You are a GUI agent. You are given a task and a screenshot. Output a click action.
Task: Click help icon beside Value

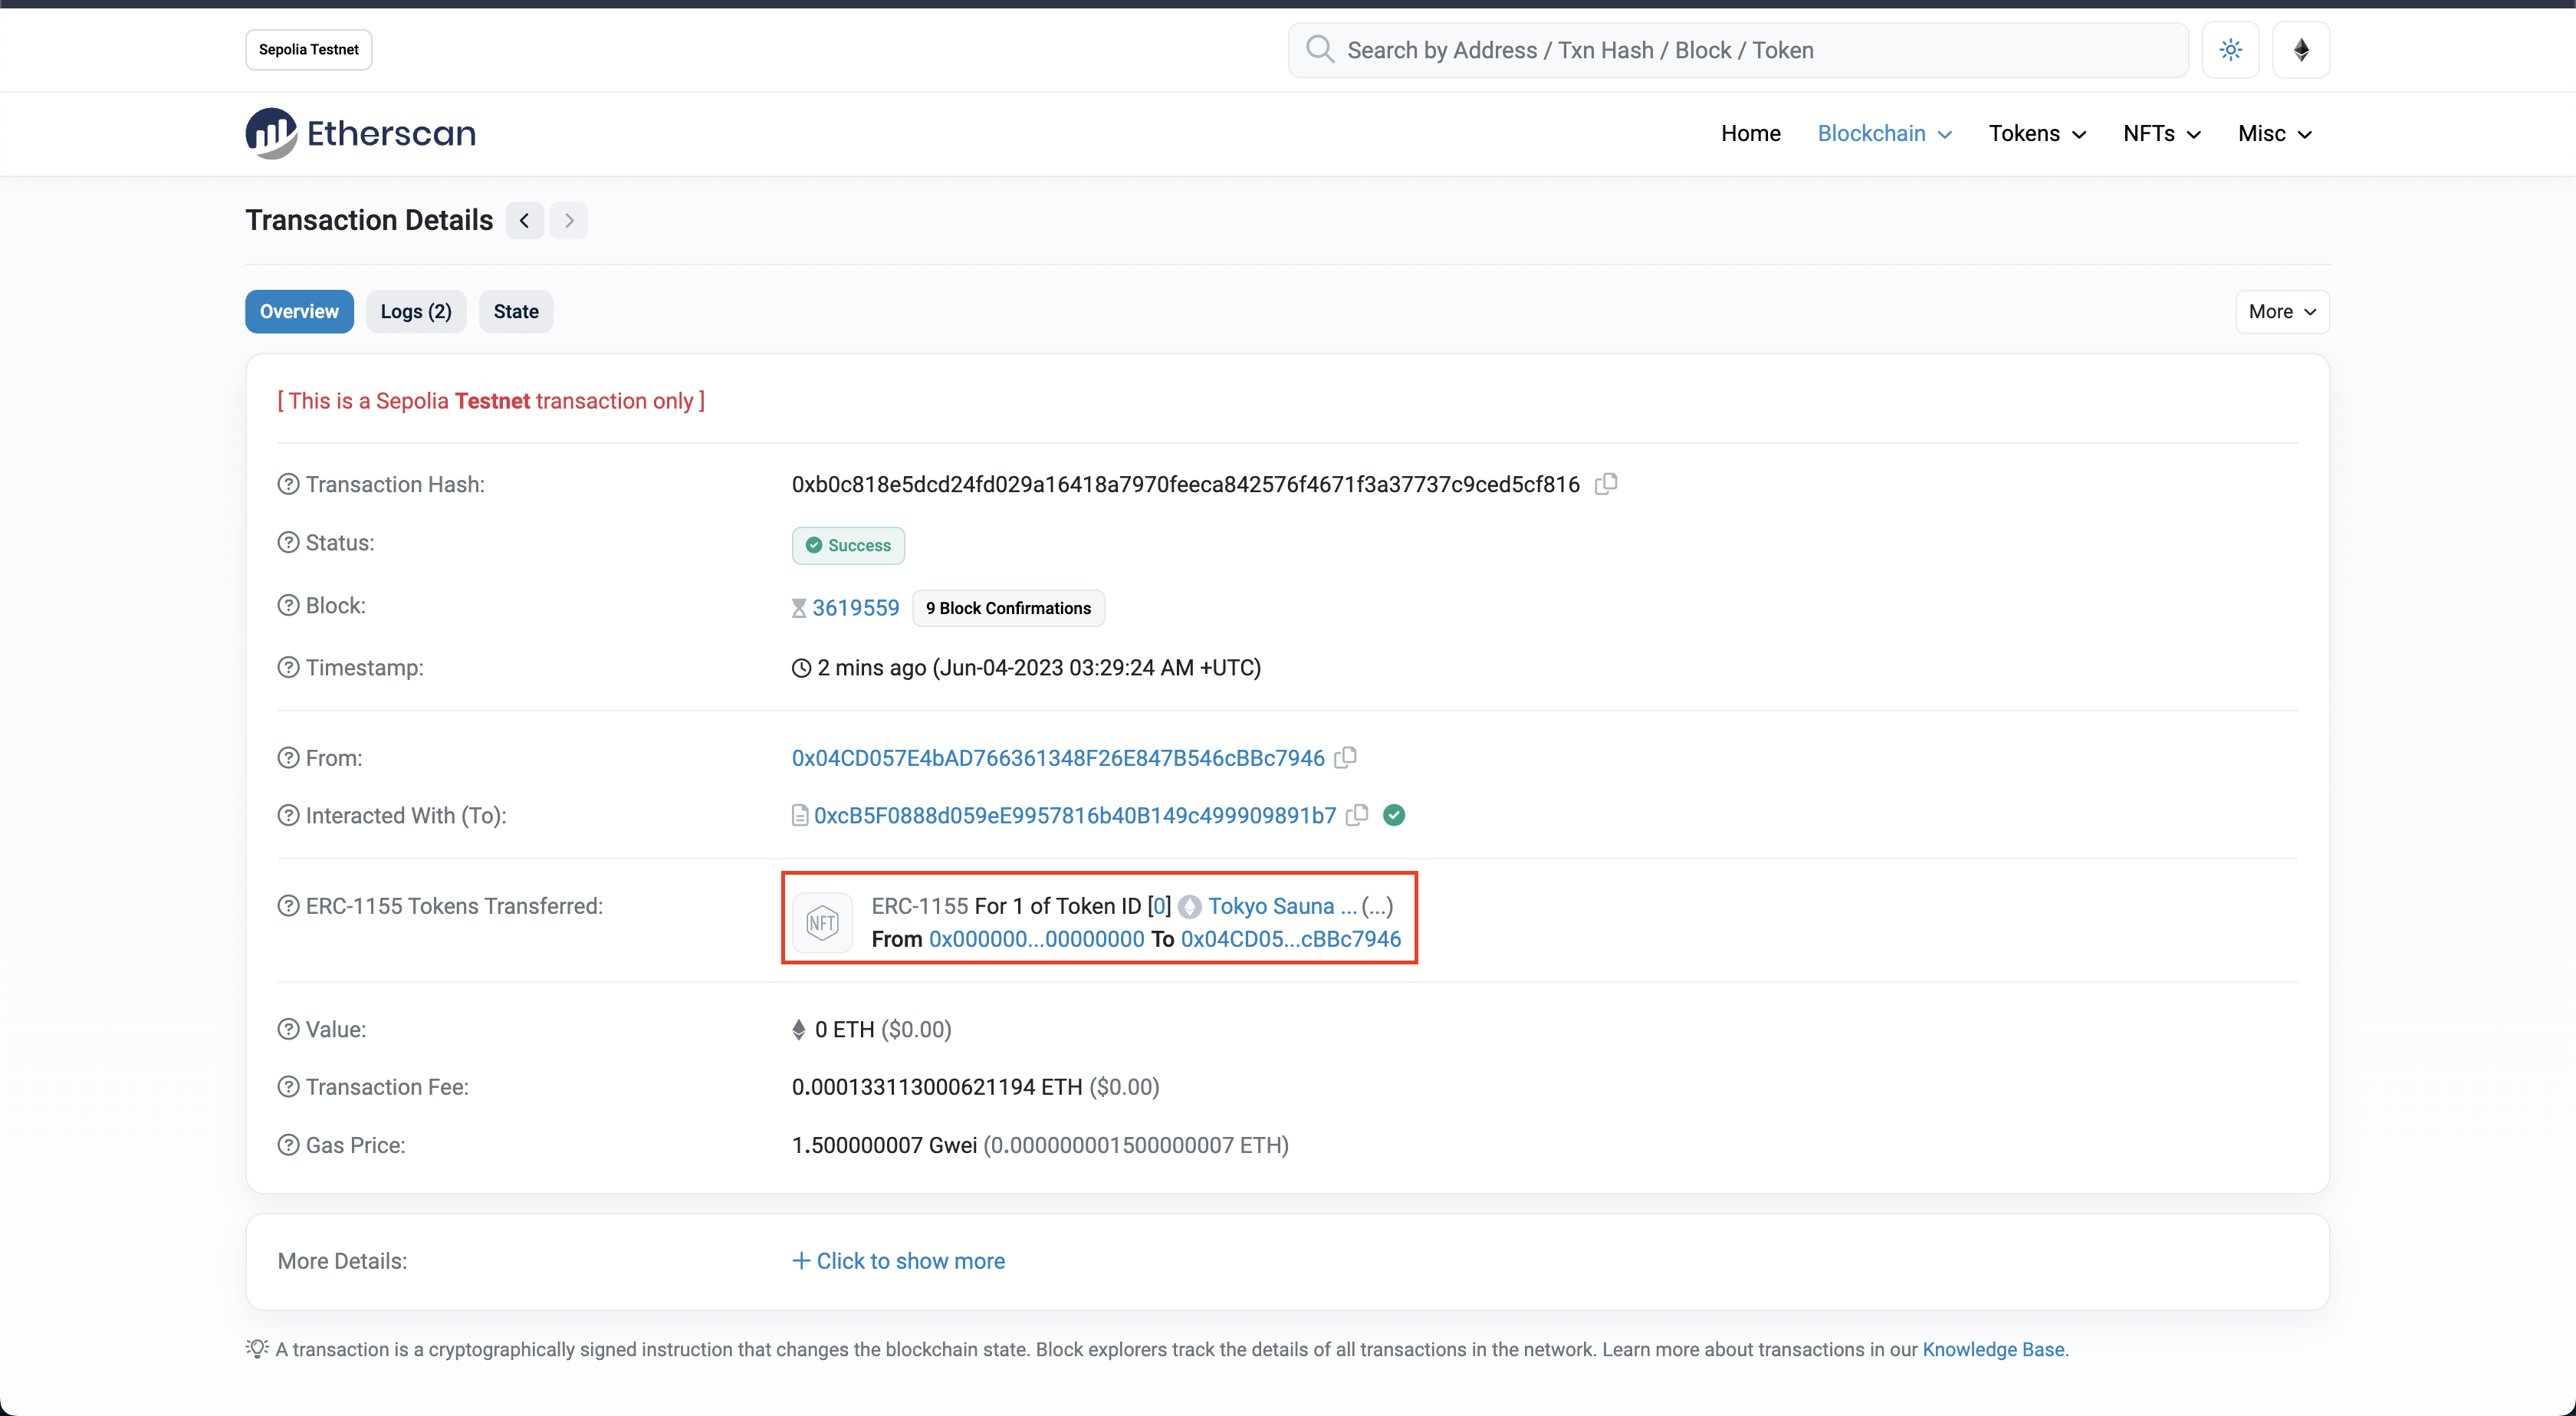tap(288, 1029)
